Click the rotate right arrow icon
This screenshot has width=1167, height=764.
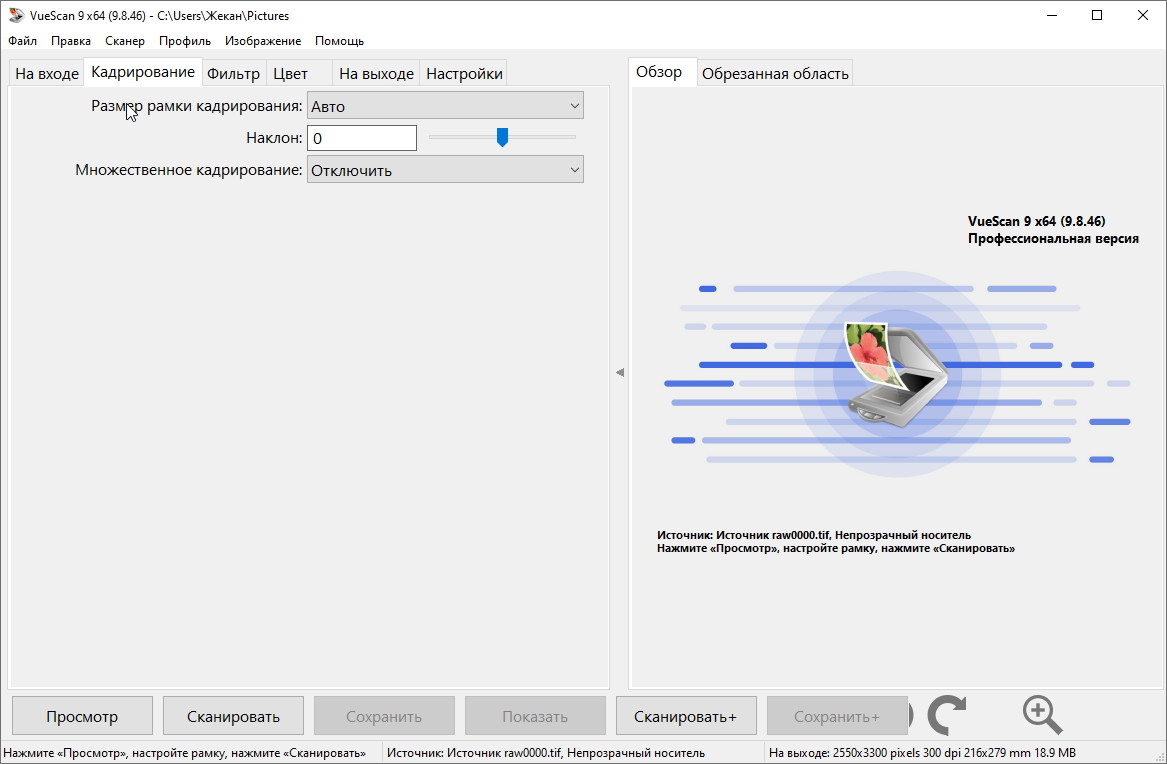(x=947, y=715)
